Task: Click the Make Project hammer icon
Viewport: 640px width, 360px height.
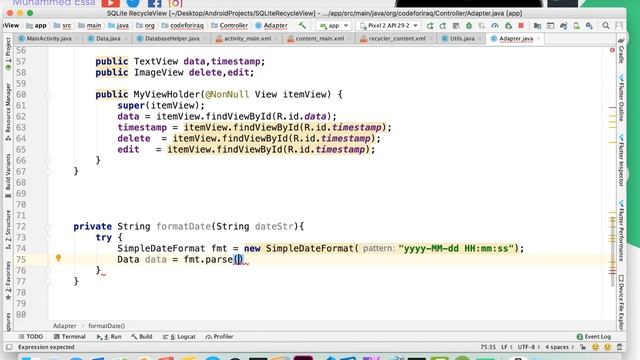Action: coord(302,25)
